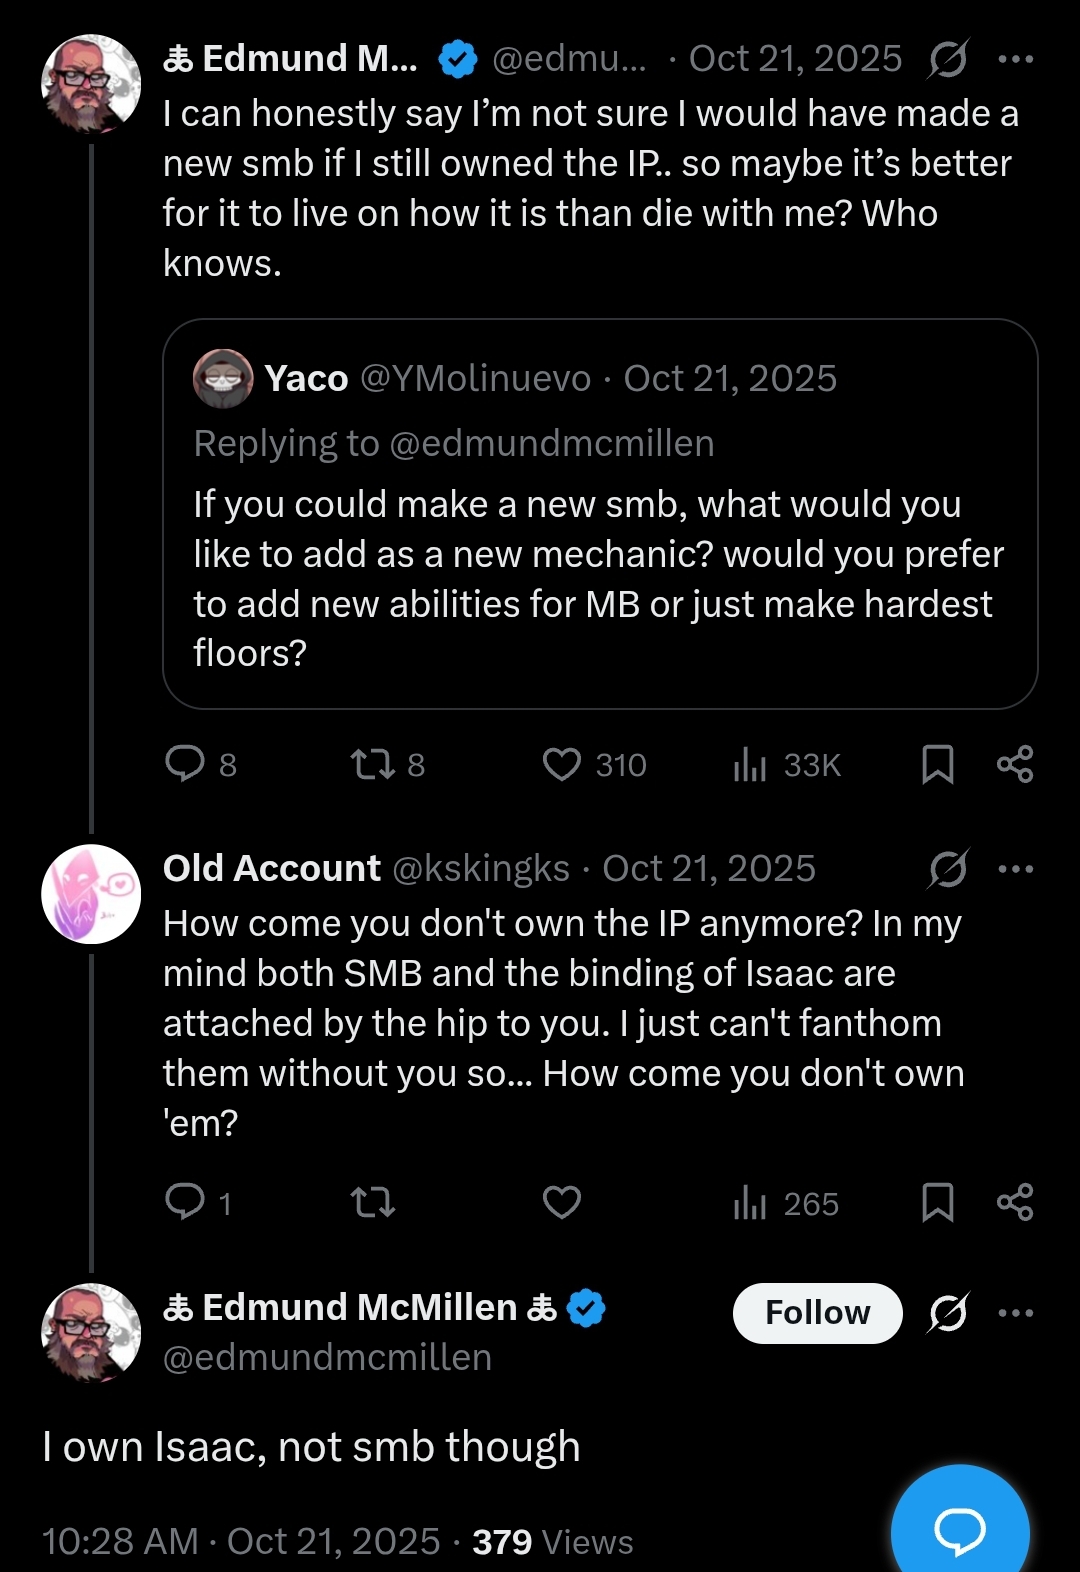This screenshot has height=1572, width=1080.
Task: Tap the blue floating reply button
Action: point(959,1528)
